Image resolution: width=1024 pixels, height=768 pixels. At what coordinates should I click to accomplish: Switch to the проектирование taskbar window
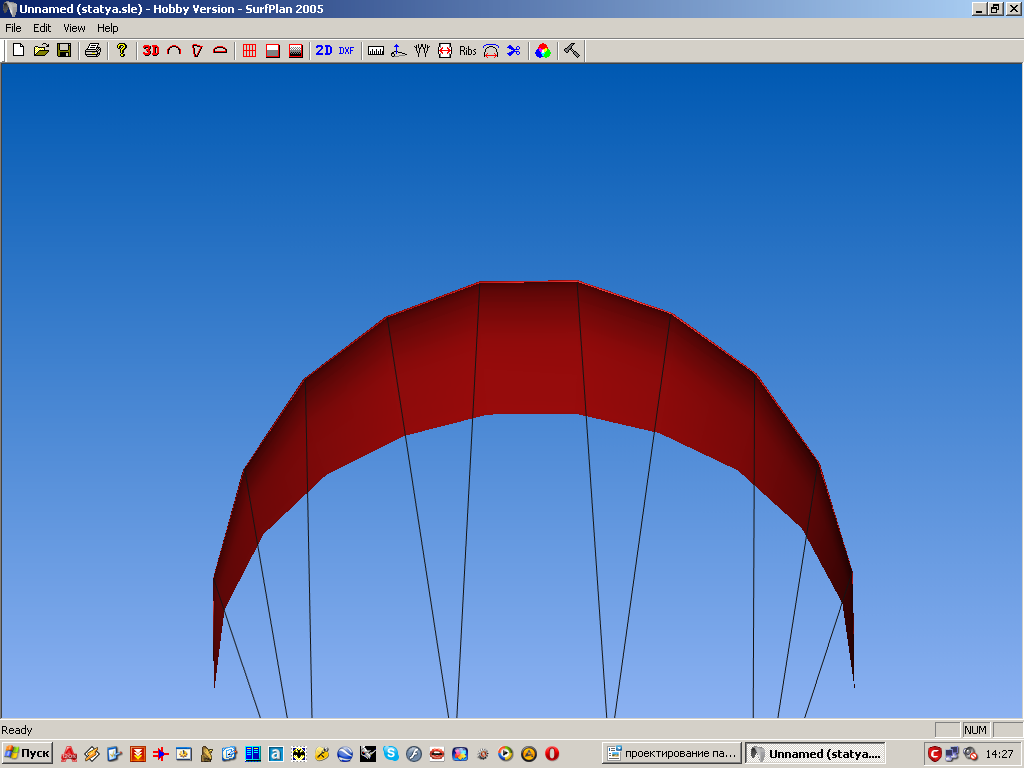pyautogui.click(x=673, y=753)
